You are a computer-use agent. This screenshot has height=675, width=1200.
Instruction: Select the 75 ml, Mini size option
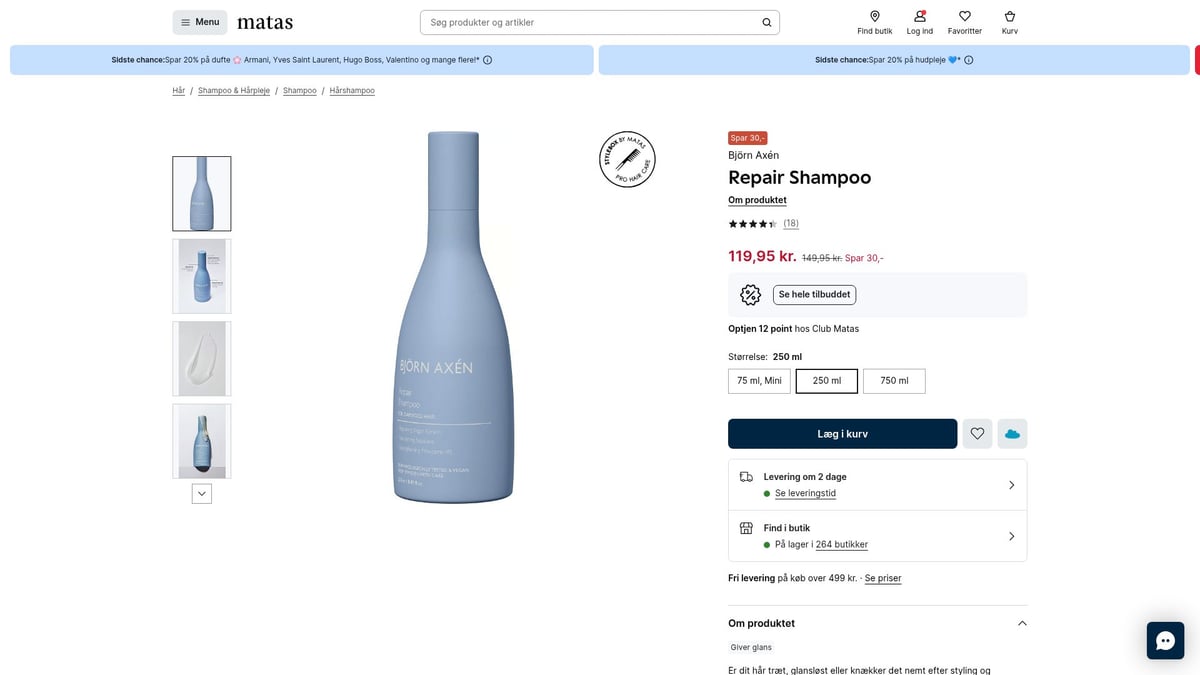click(x=759, y=380)
